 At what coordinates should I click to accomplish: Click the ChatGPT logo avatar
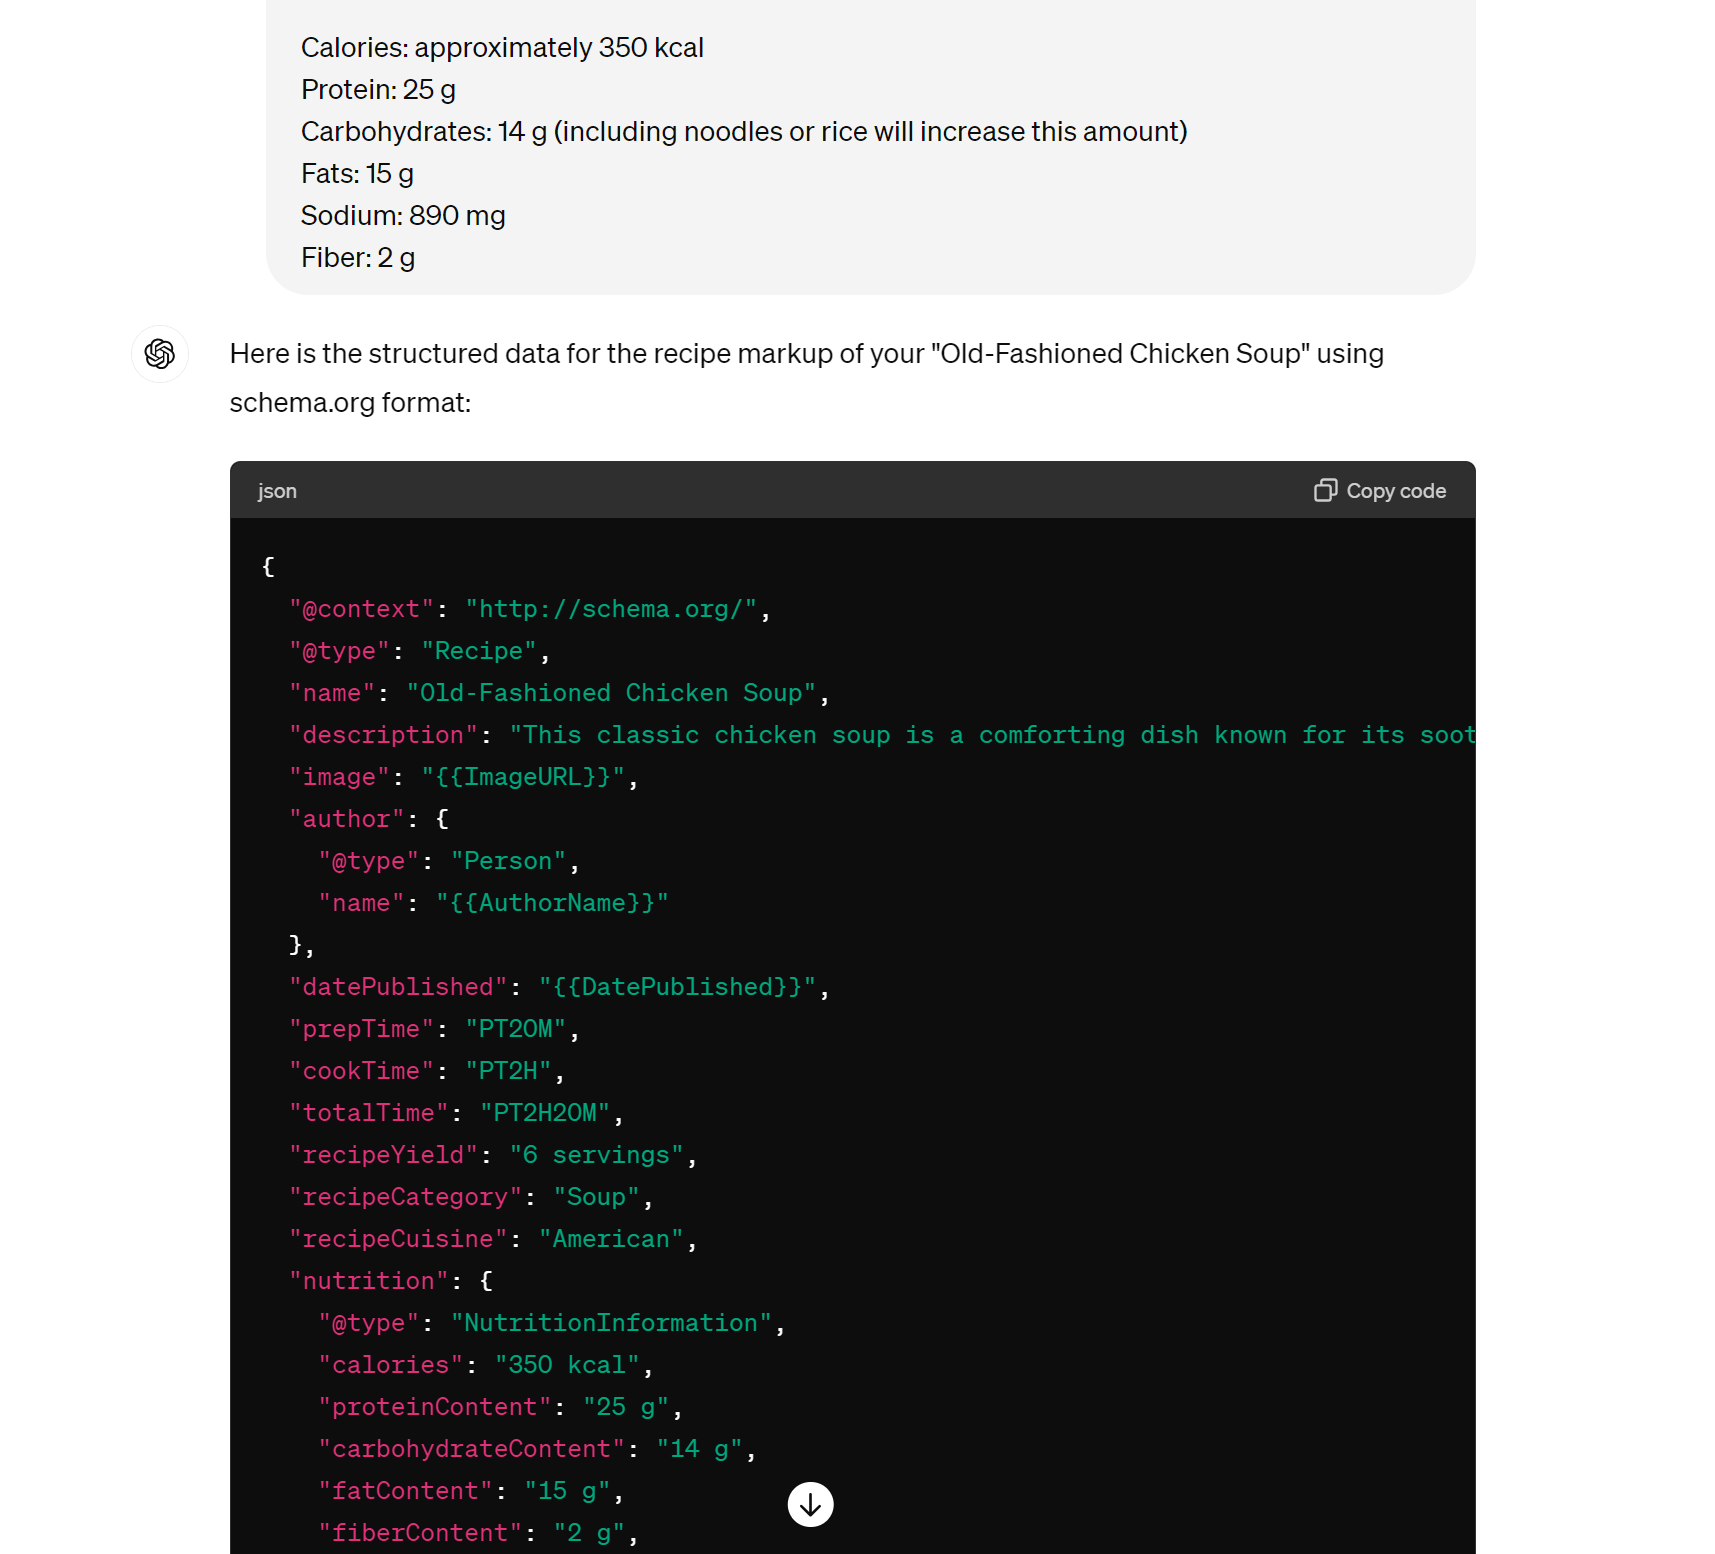point(160,354)
